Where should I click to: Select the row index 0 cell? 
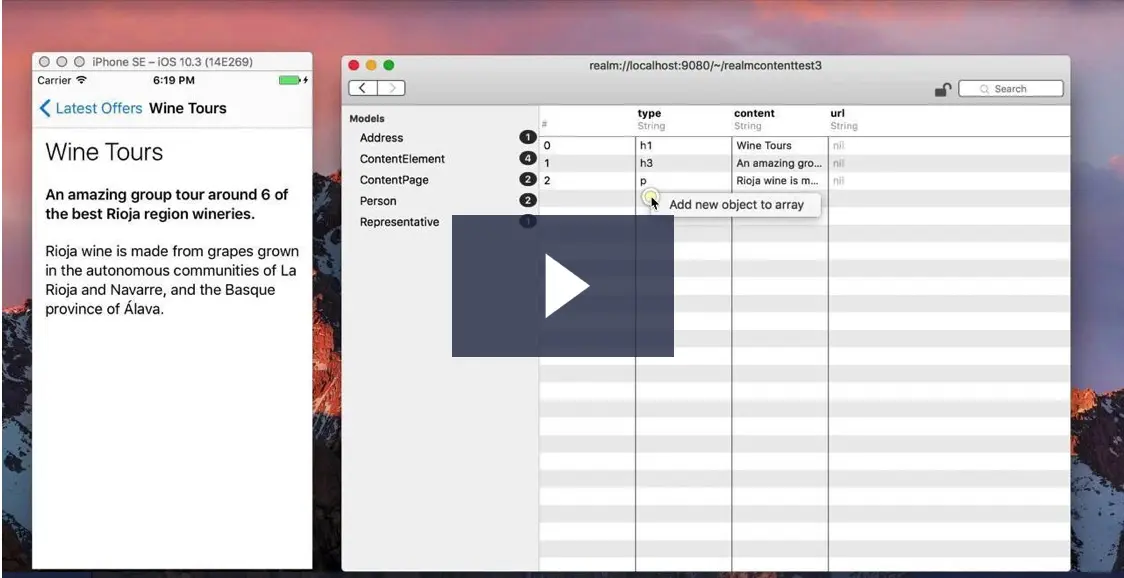587,146
